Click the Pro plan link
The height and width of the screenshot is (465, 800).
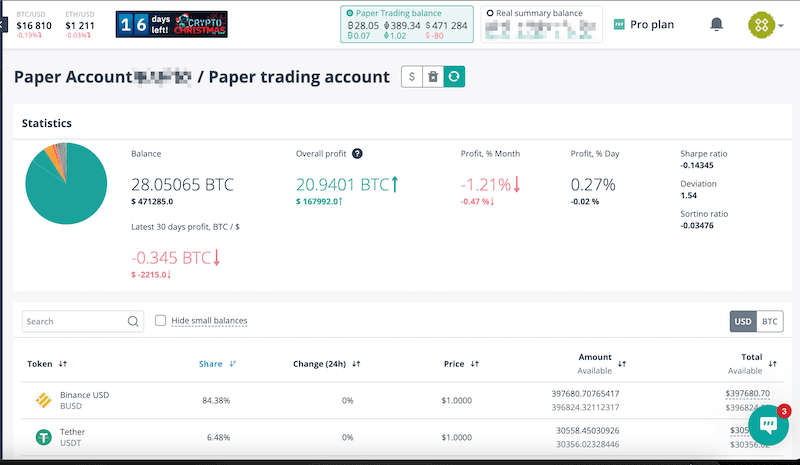(652, 25)
